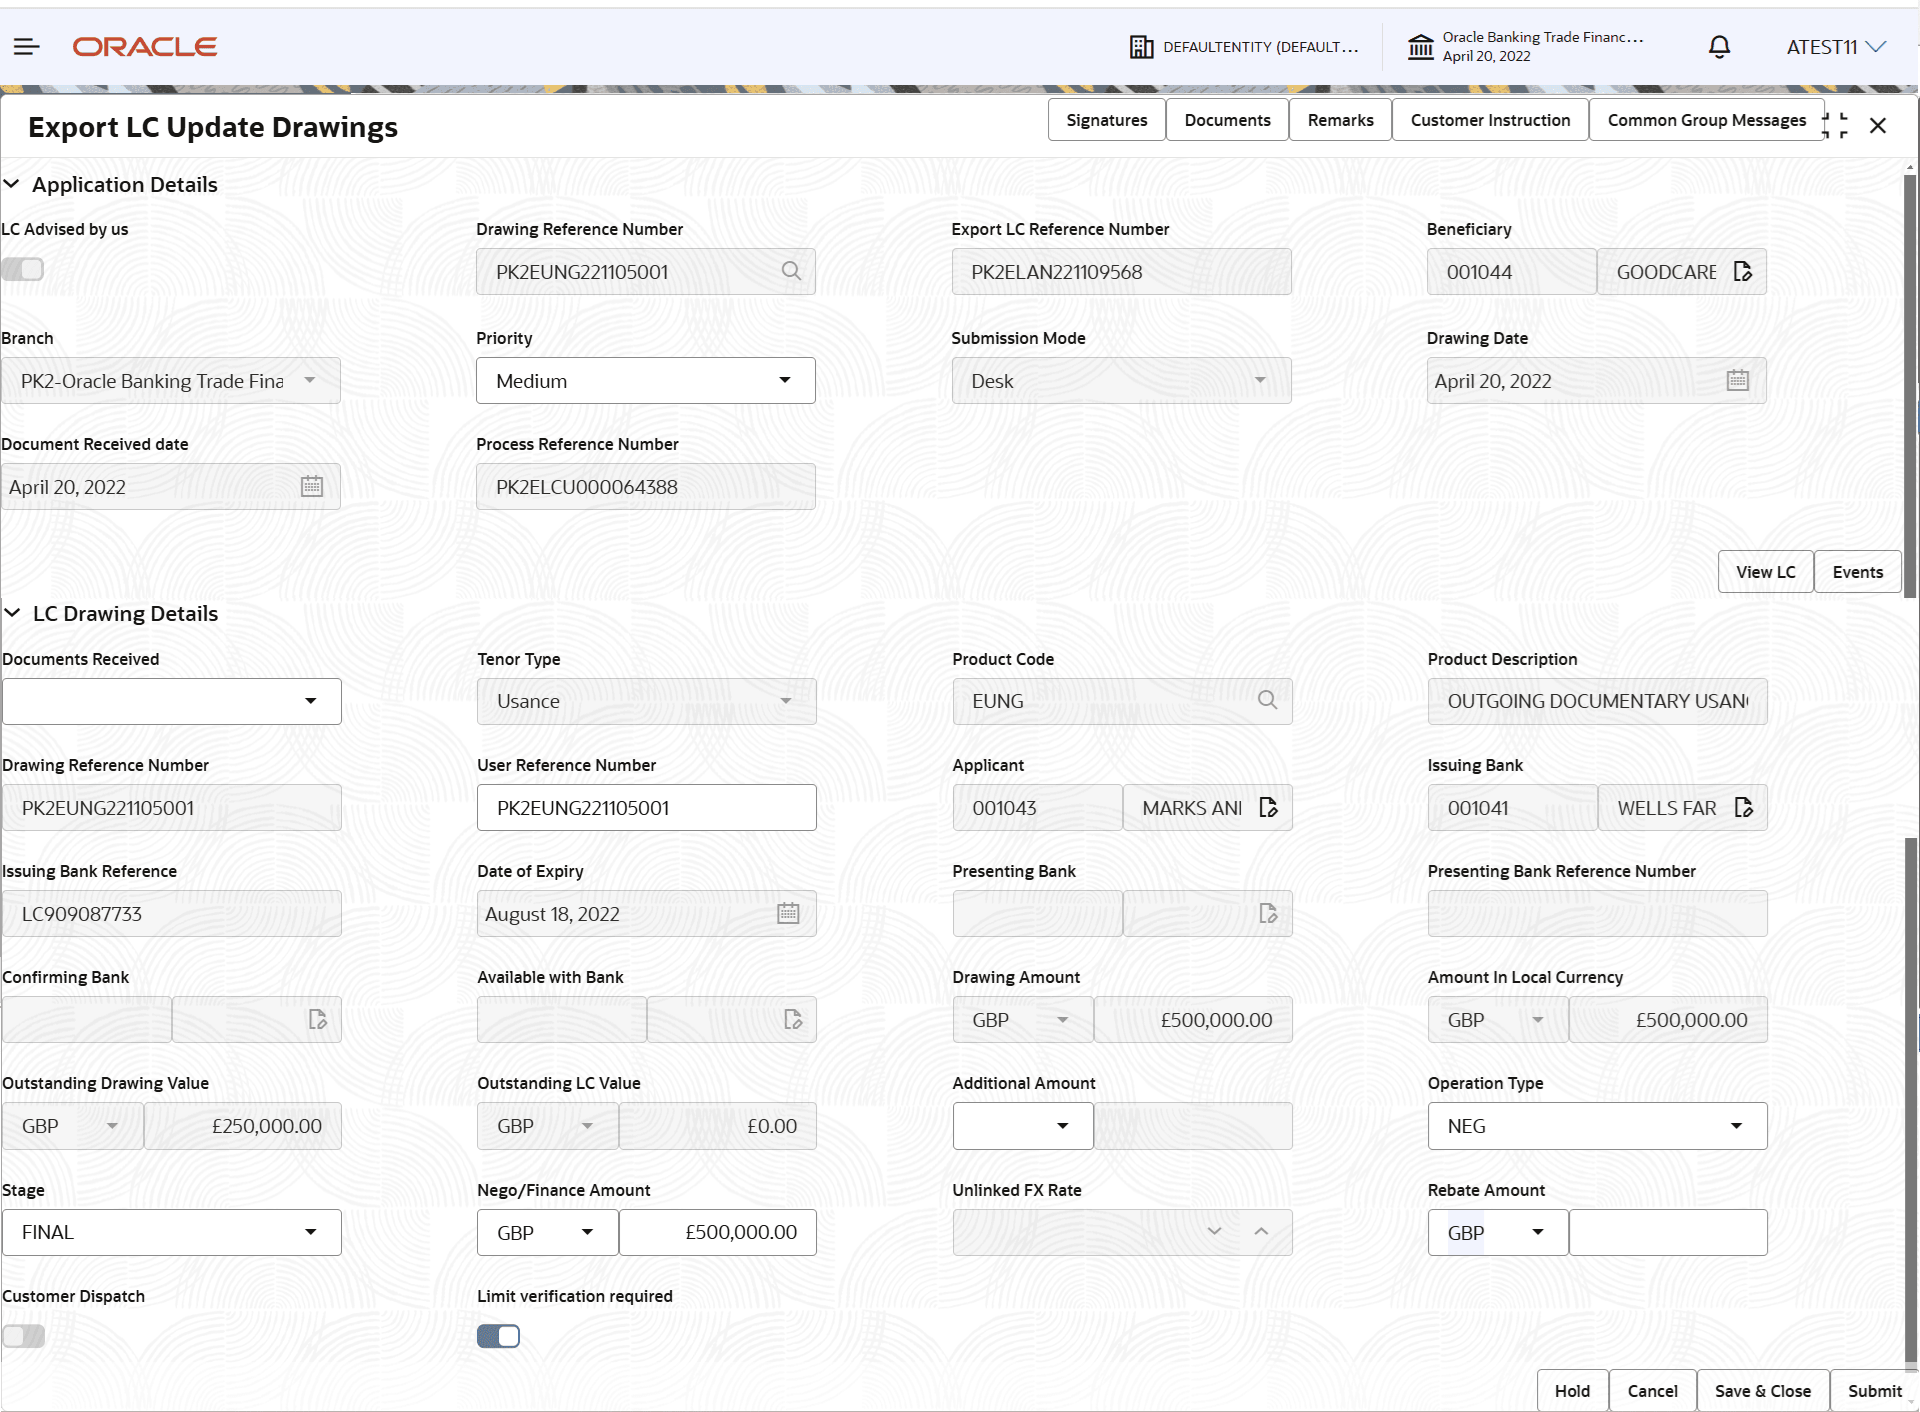
Task: Open the Drawing Date calendar picker
Action: point(1738,380)
